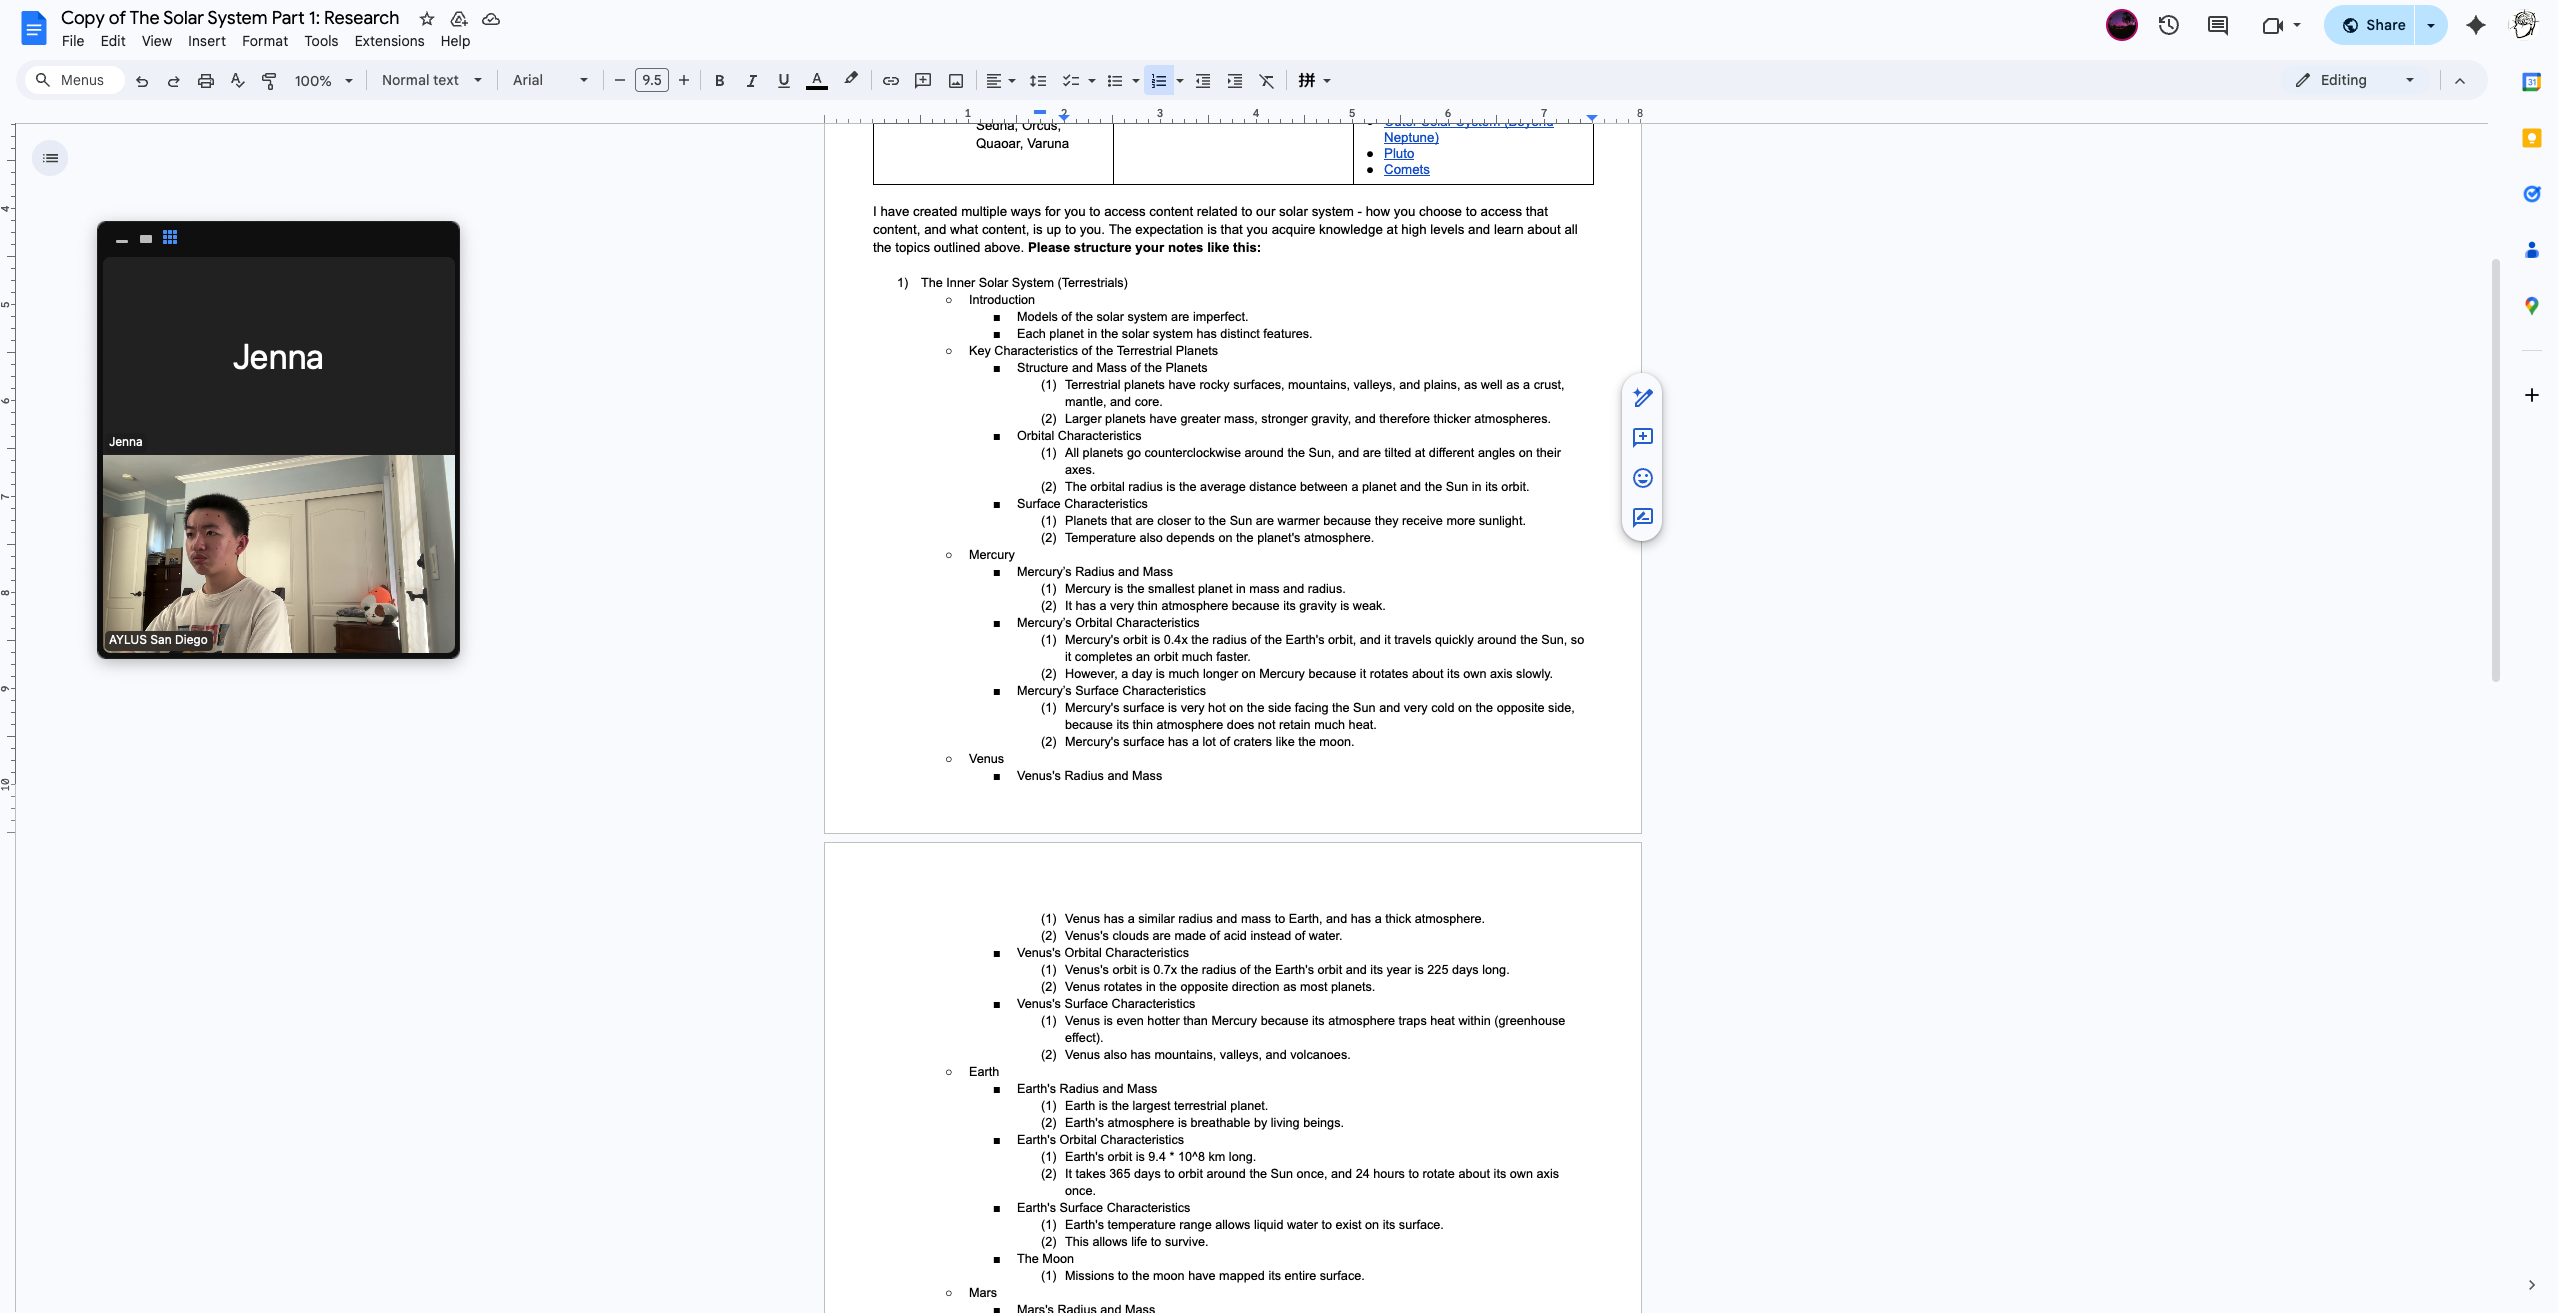This screenshot has height=1313, width=2558.
Task: Open the Extensions menu
Action: coord(389,41)
